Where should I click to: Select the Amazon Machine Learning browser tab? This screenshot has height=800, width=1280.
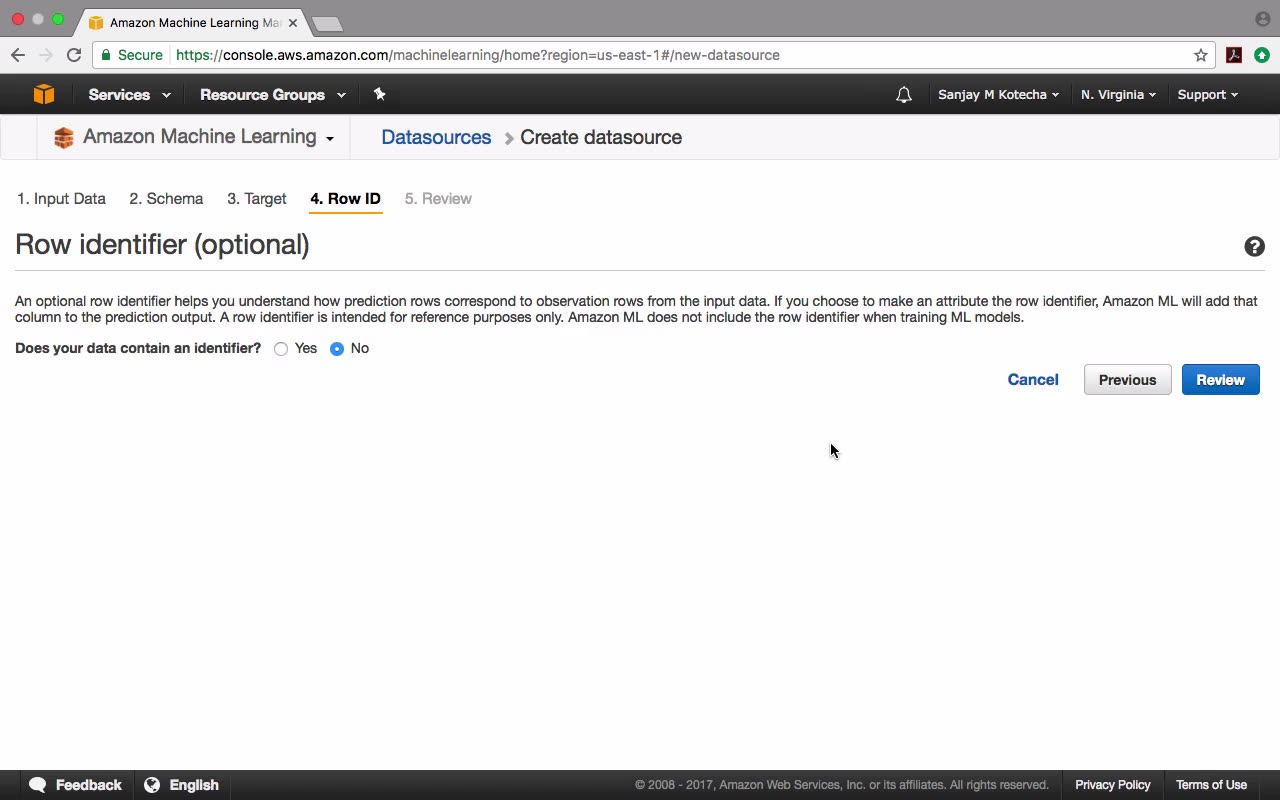point(193,22)
